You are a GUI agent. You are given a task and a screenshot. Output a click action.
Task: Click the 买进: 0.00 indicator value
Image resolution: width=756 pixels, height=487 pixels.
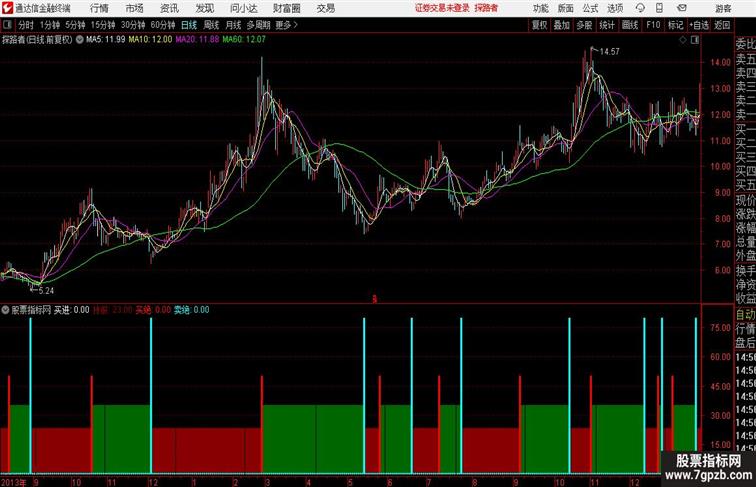click(x=71, y=310)
